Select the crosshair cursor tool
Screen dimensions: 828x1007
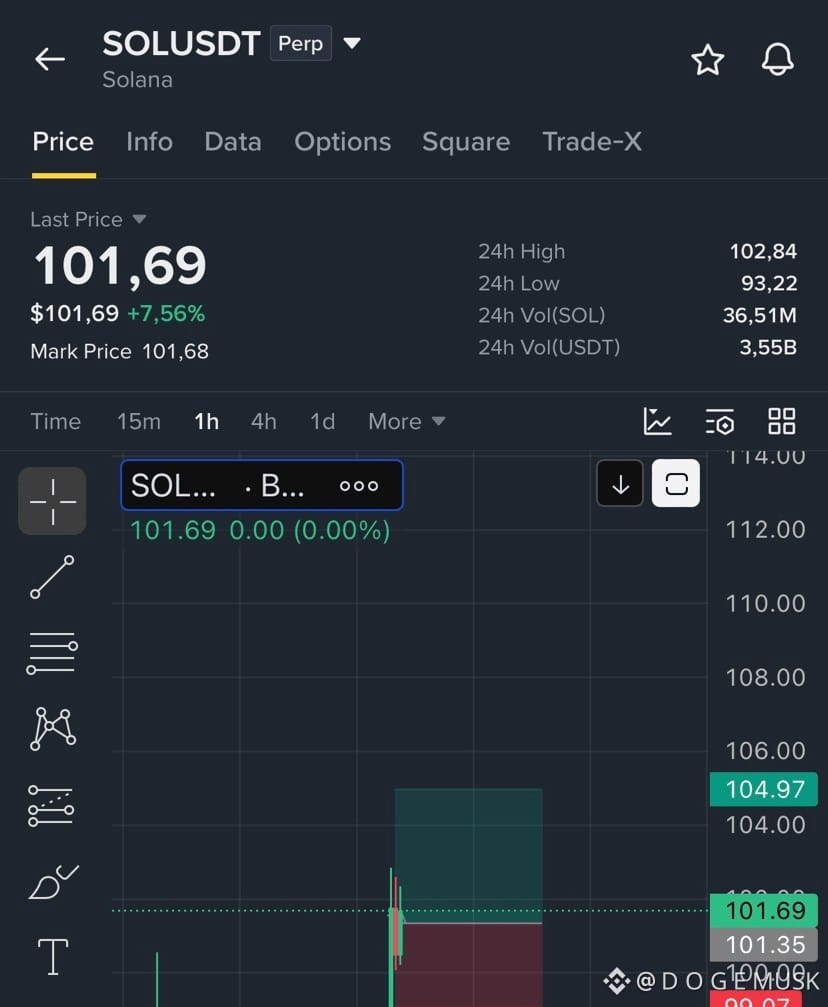[x=52, y=501]
